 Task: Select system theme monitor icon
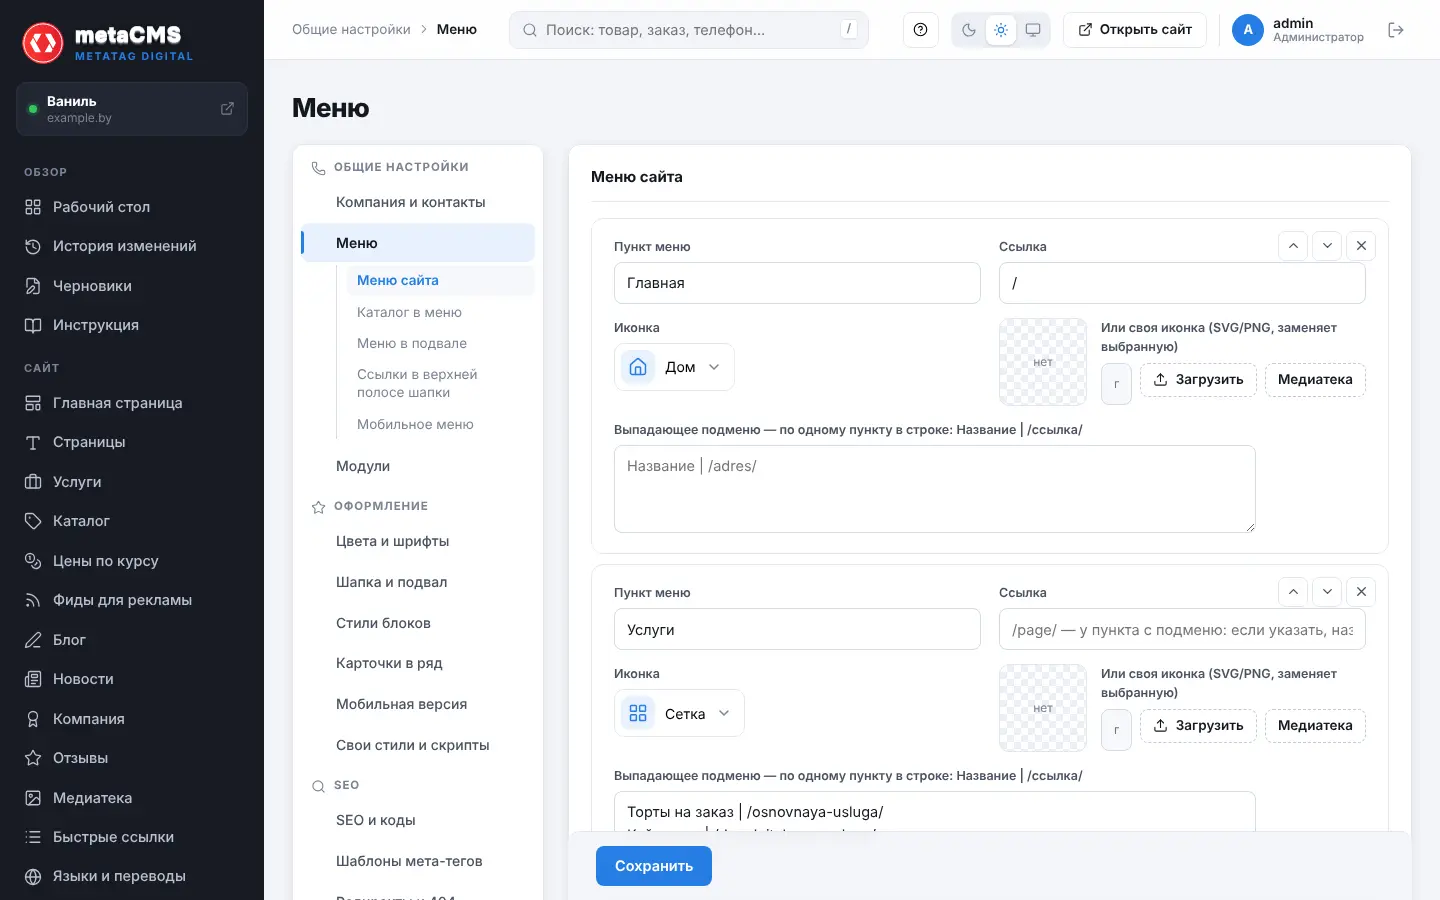coord(1033,30)
